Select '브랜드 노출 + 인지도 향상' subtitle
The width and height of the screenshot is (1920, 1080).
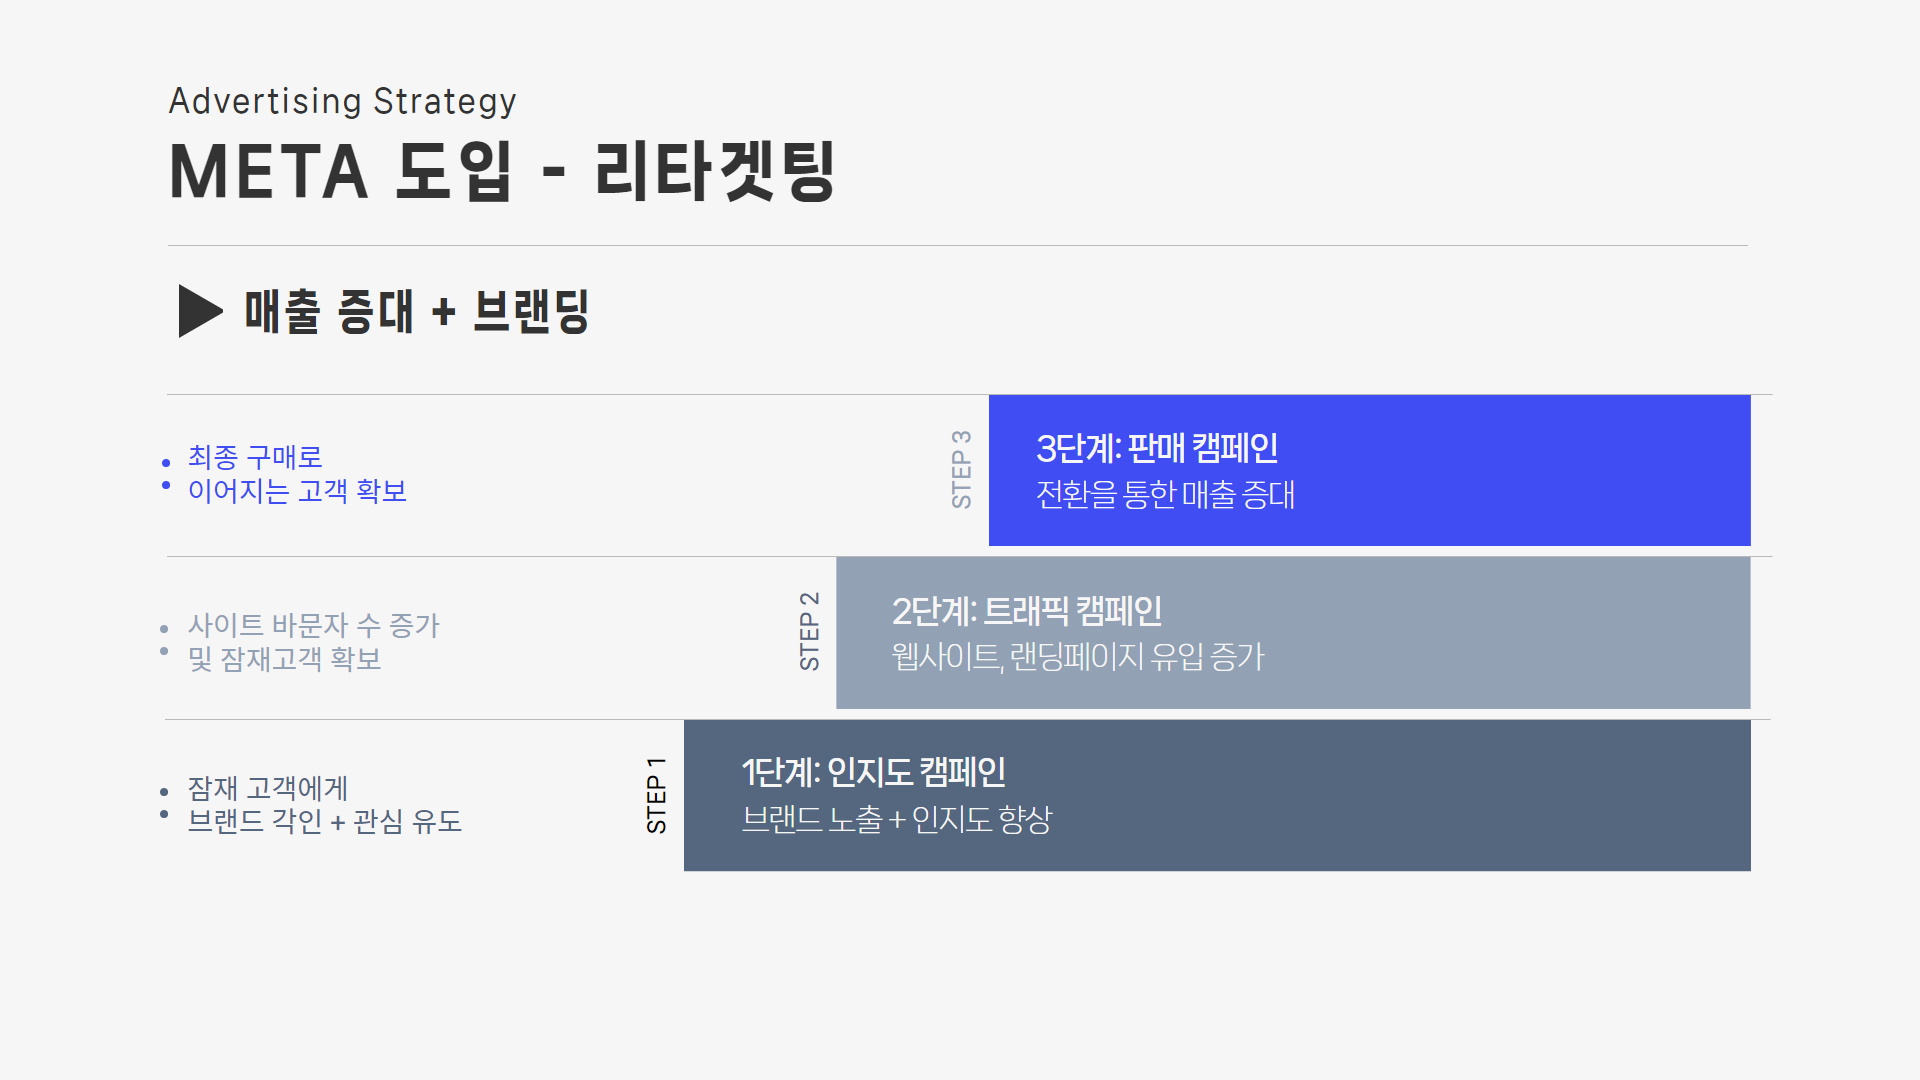(897, 819)
